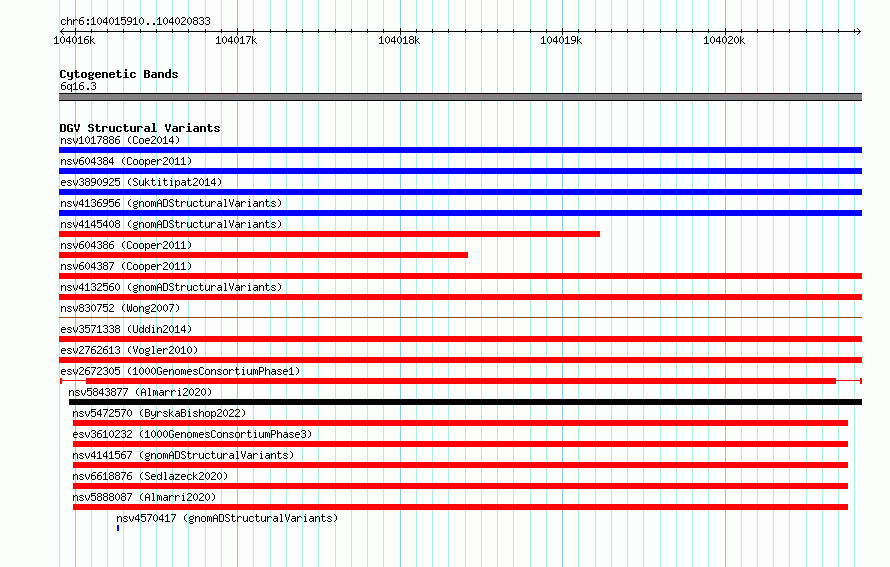The image size is (890, 567).
Task: Click the 104019k ruler label
Action: click(561, 40)
